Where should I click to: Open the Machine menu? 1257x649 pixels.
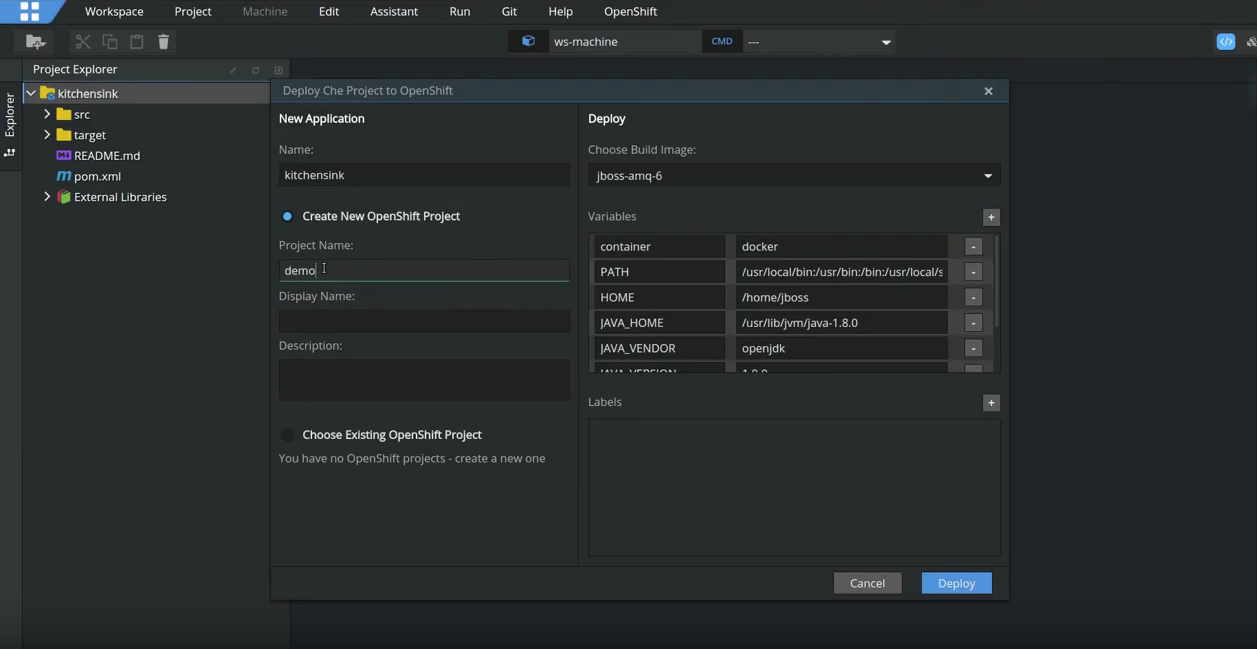pos(265,11)
